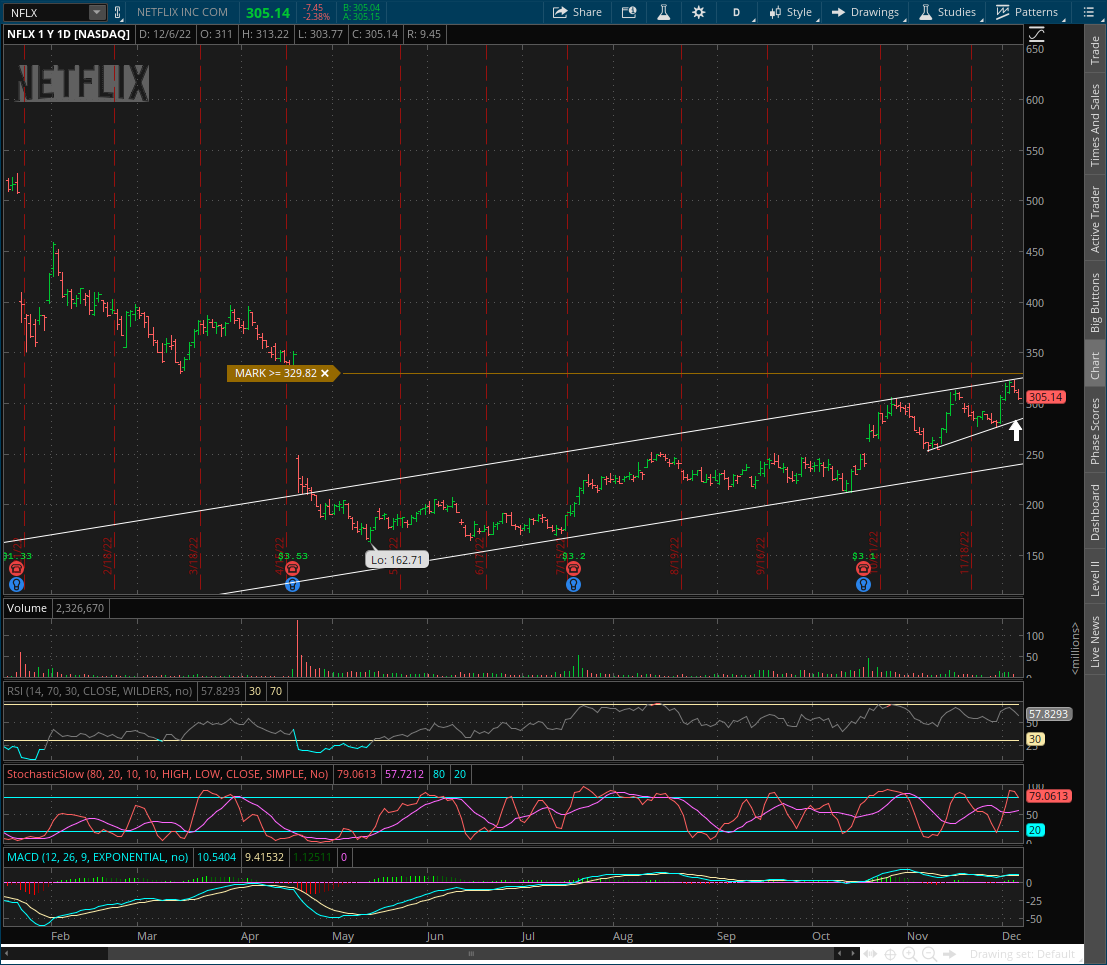
Task: Click the Stochastic 79.0613 axis value label
Action: coord(1048,796)
